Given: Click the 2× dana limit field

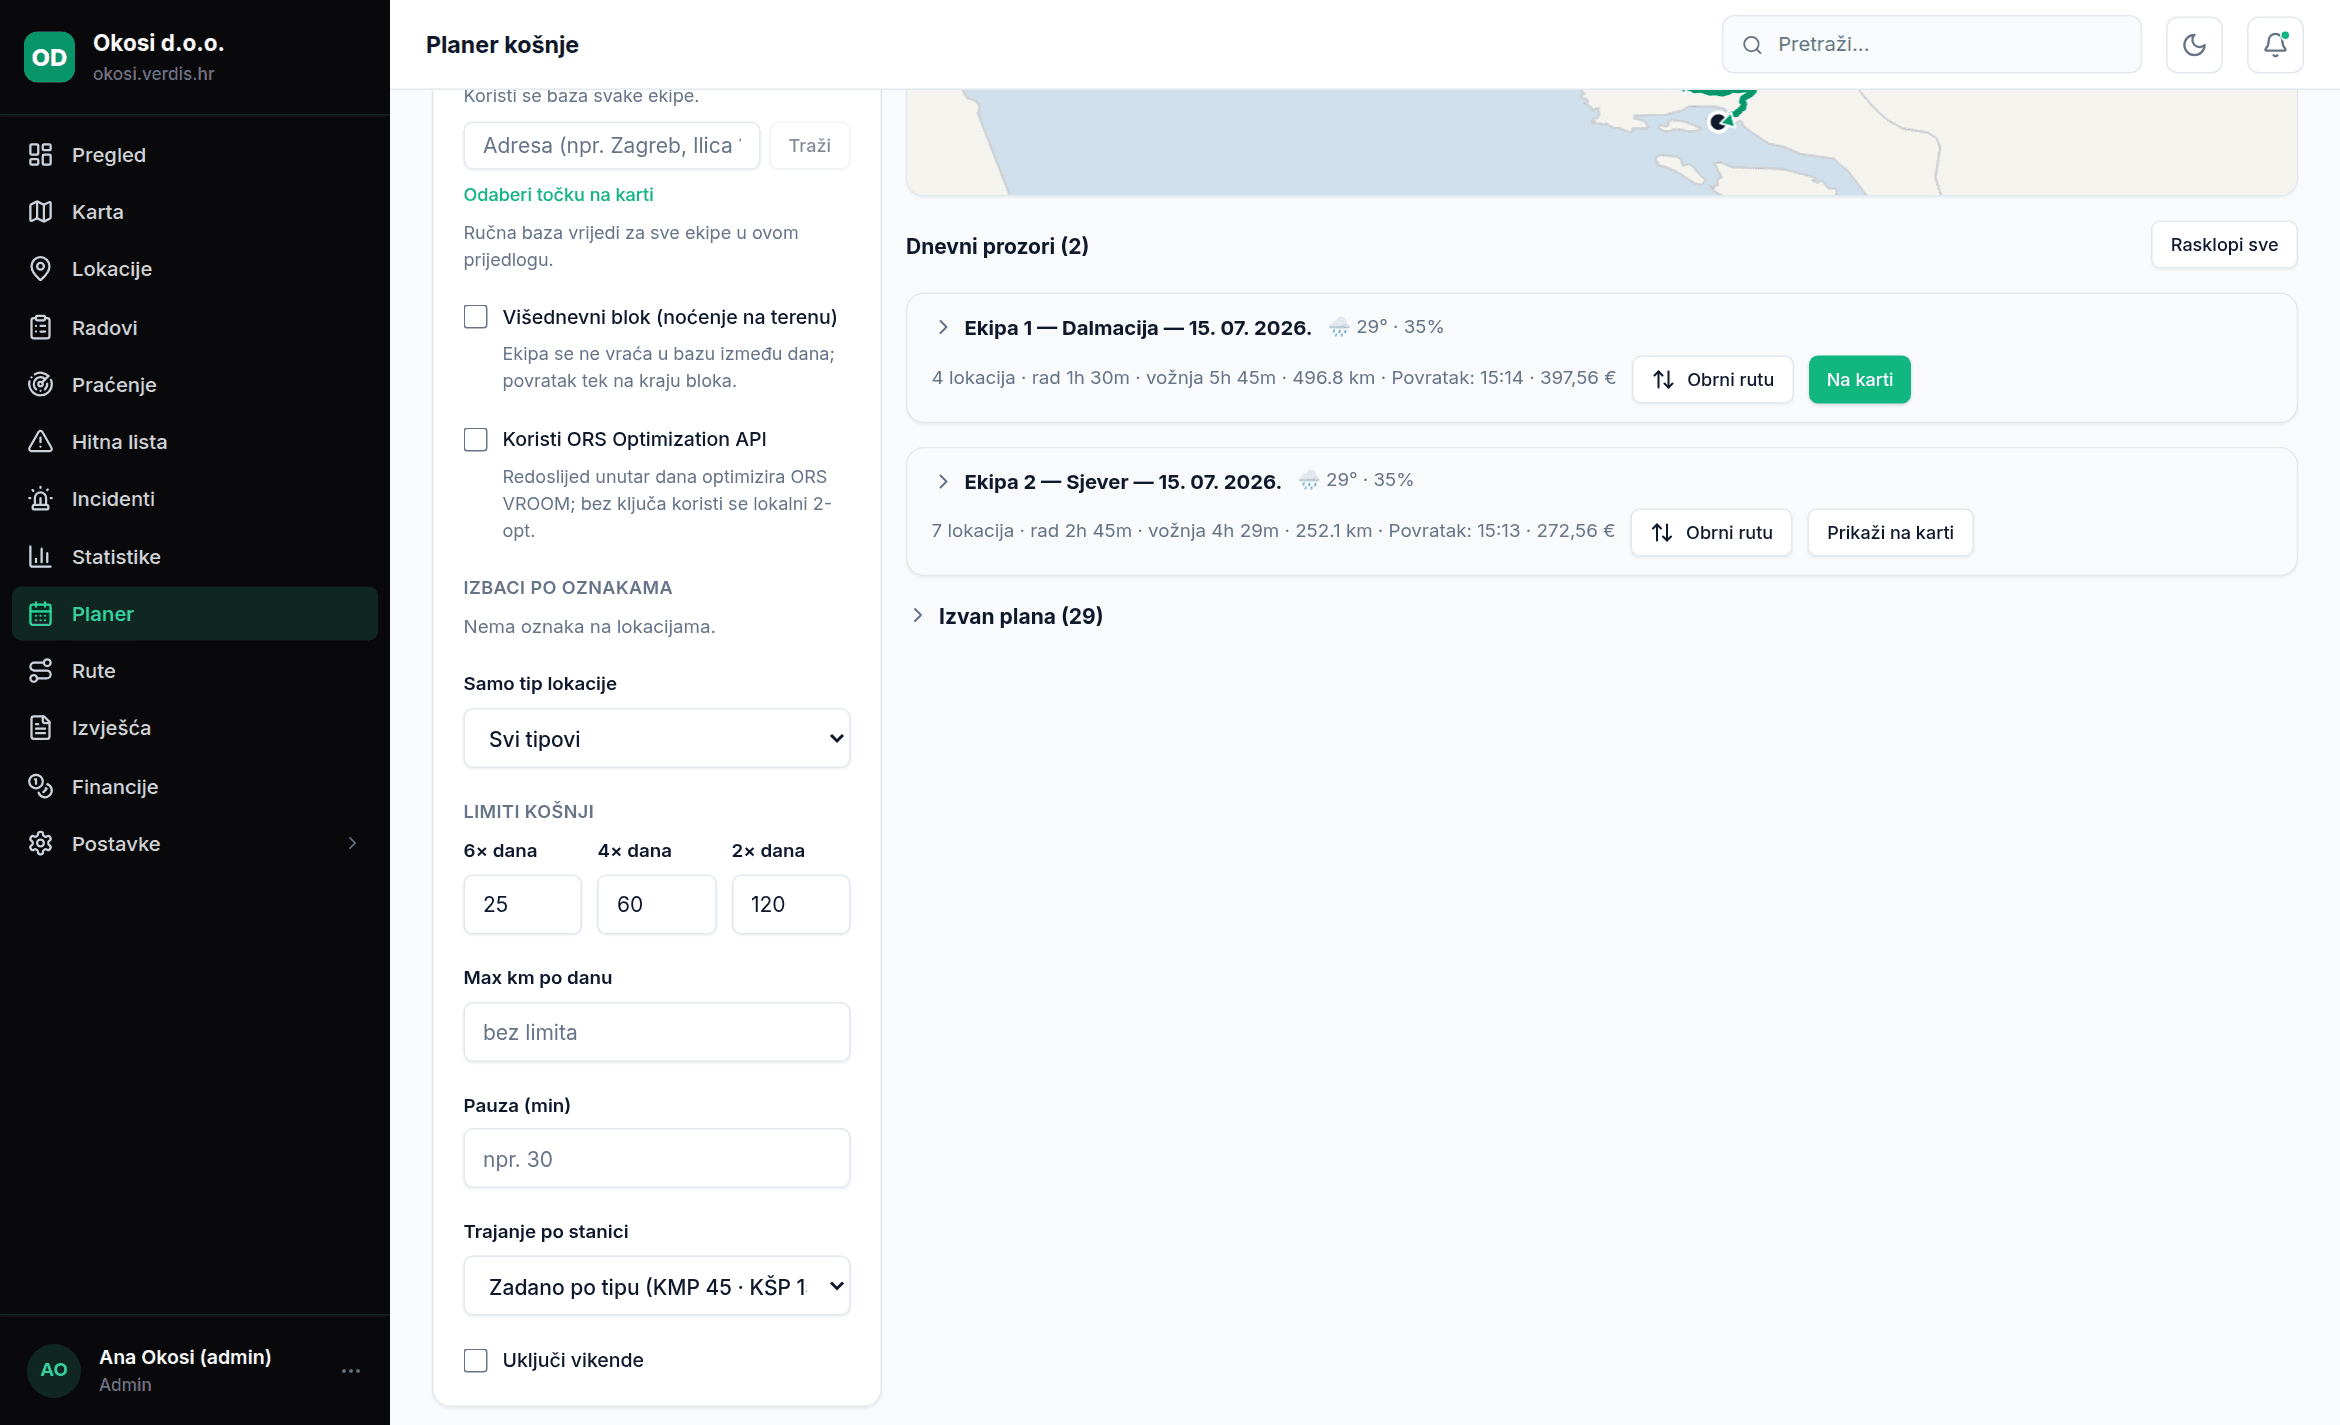Looking at the screenshot, I should (x=791, y=904).
